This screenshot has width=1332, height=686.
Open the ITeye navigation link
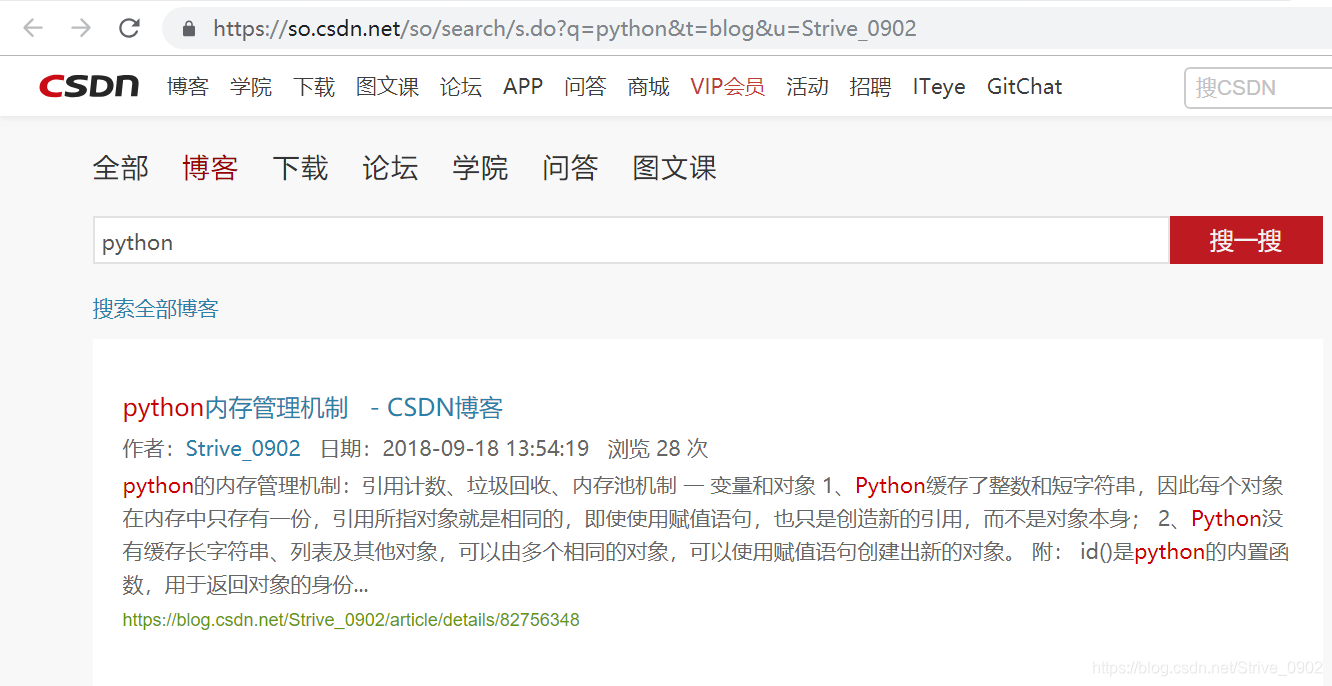pyautogui.click(x=939, y=87)
